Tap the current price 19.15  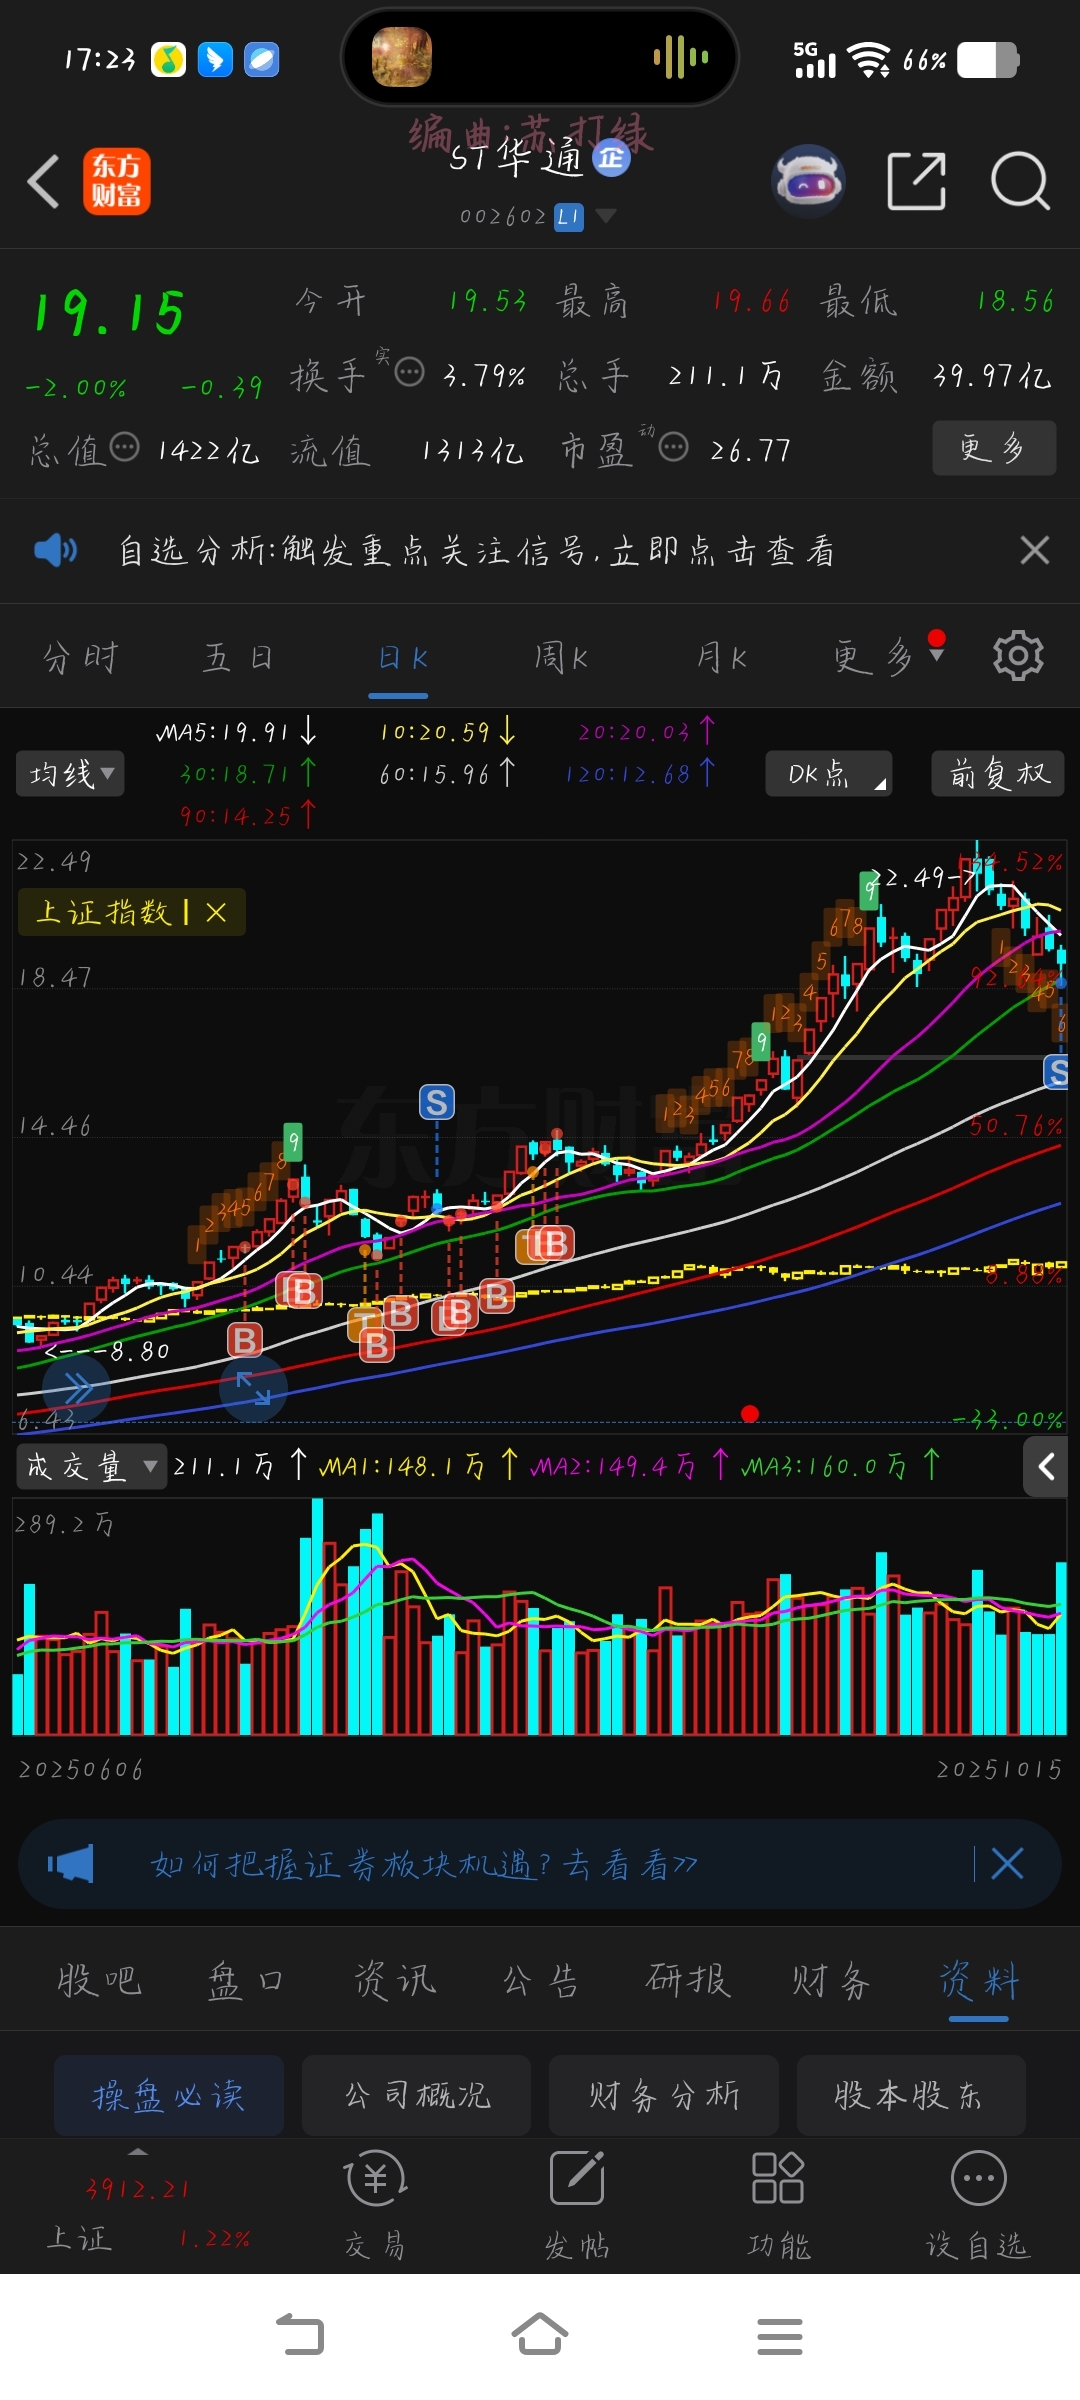click(x=109, y=312)
